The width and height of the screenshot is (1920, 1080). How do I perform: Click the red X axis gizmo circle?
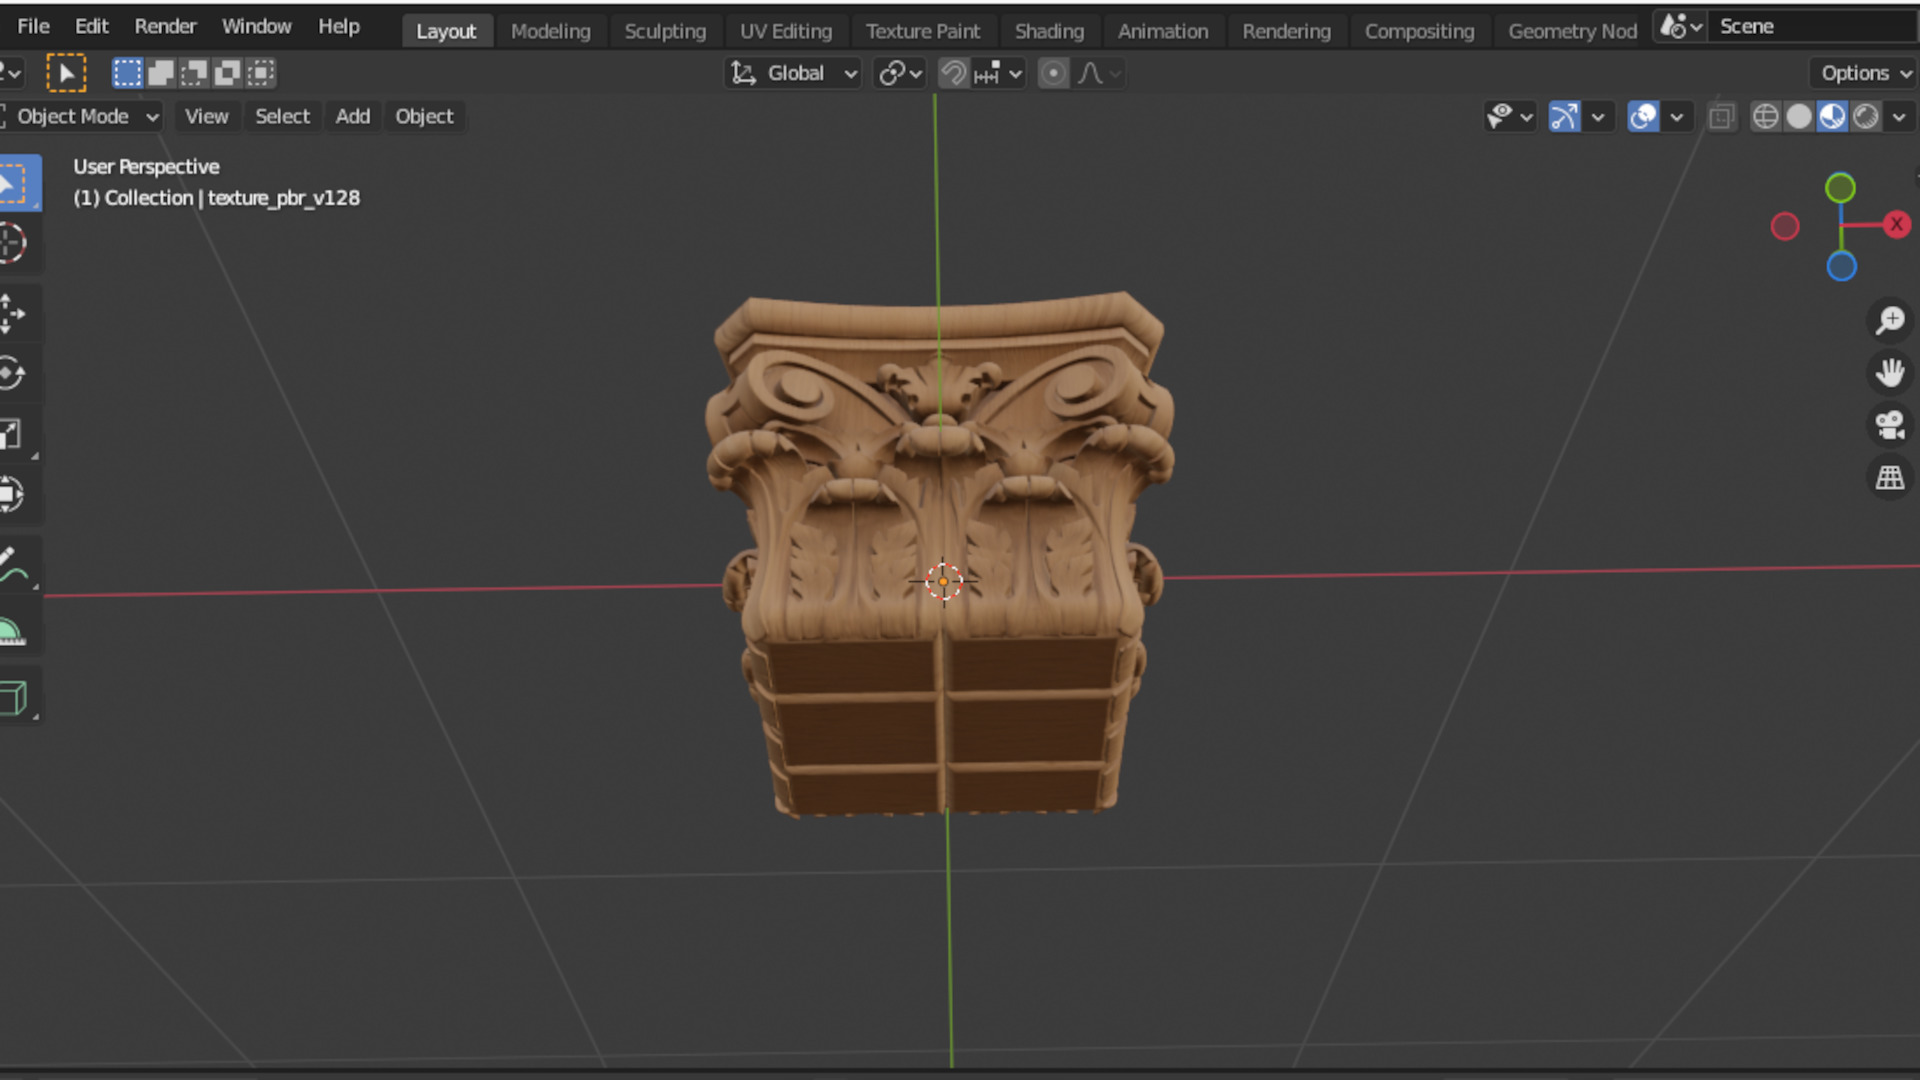click(1896, 225)
